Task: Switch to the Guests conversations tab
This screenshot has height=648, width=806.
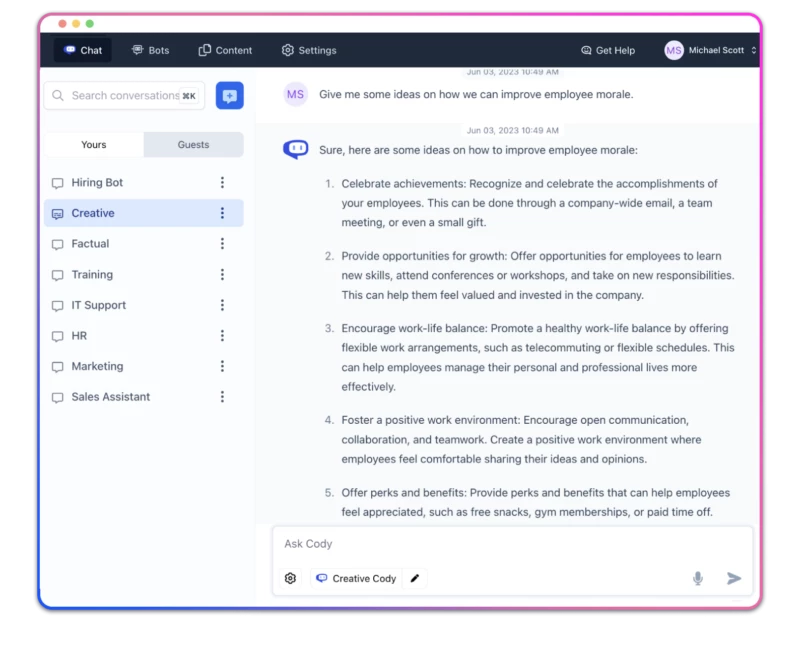Action: [192, 144]
